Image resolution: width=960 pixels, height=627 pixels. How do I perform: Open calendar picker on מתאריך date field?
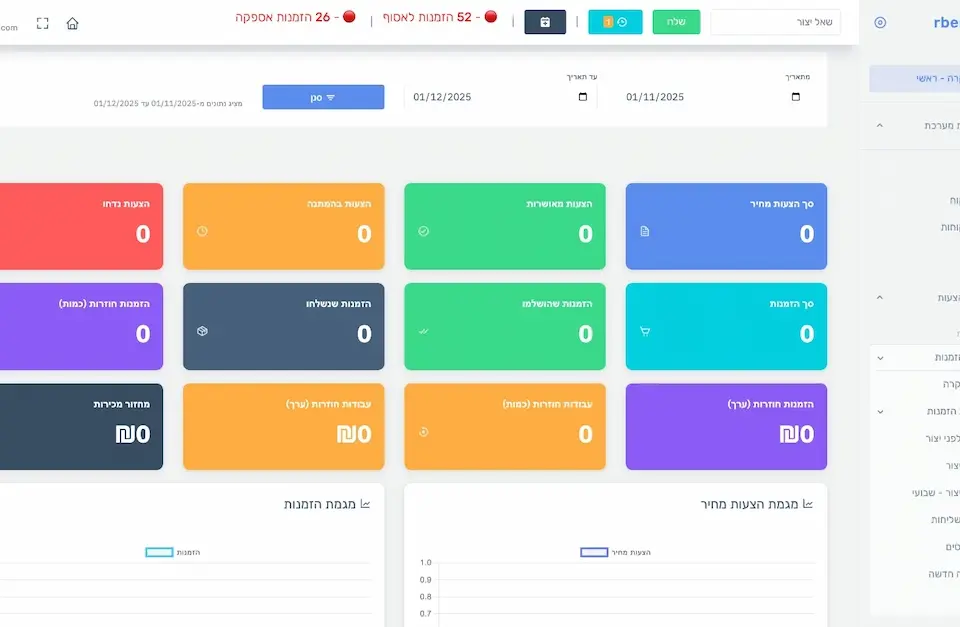pos(796,97)
